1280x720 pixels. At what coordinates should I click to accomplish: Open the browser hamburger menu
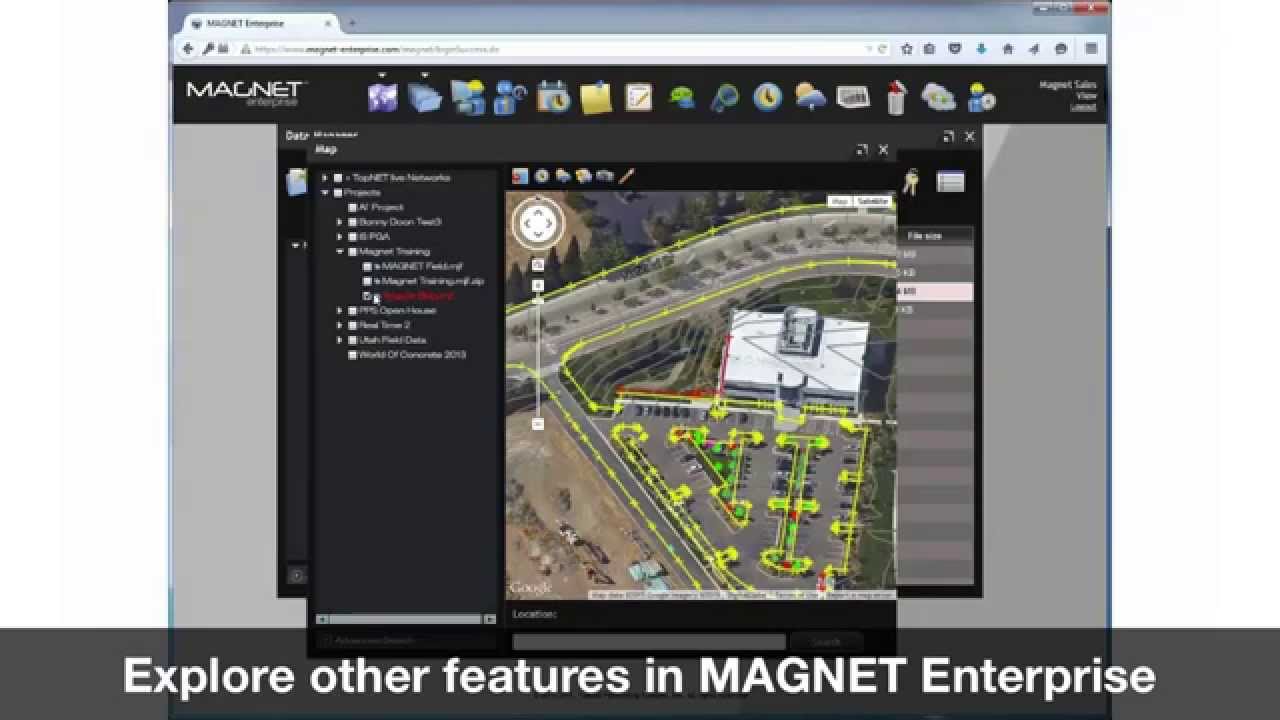pyautogui.click(x=1091, y=48)
